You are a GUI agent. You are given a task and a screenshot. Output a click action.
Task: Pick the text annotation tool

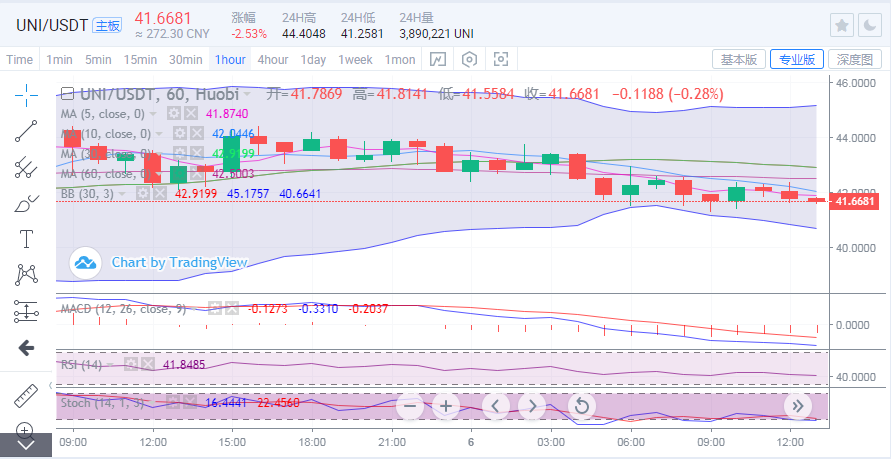[26, 239]
